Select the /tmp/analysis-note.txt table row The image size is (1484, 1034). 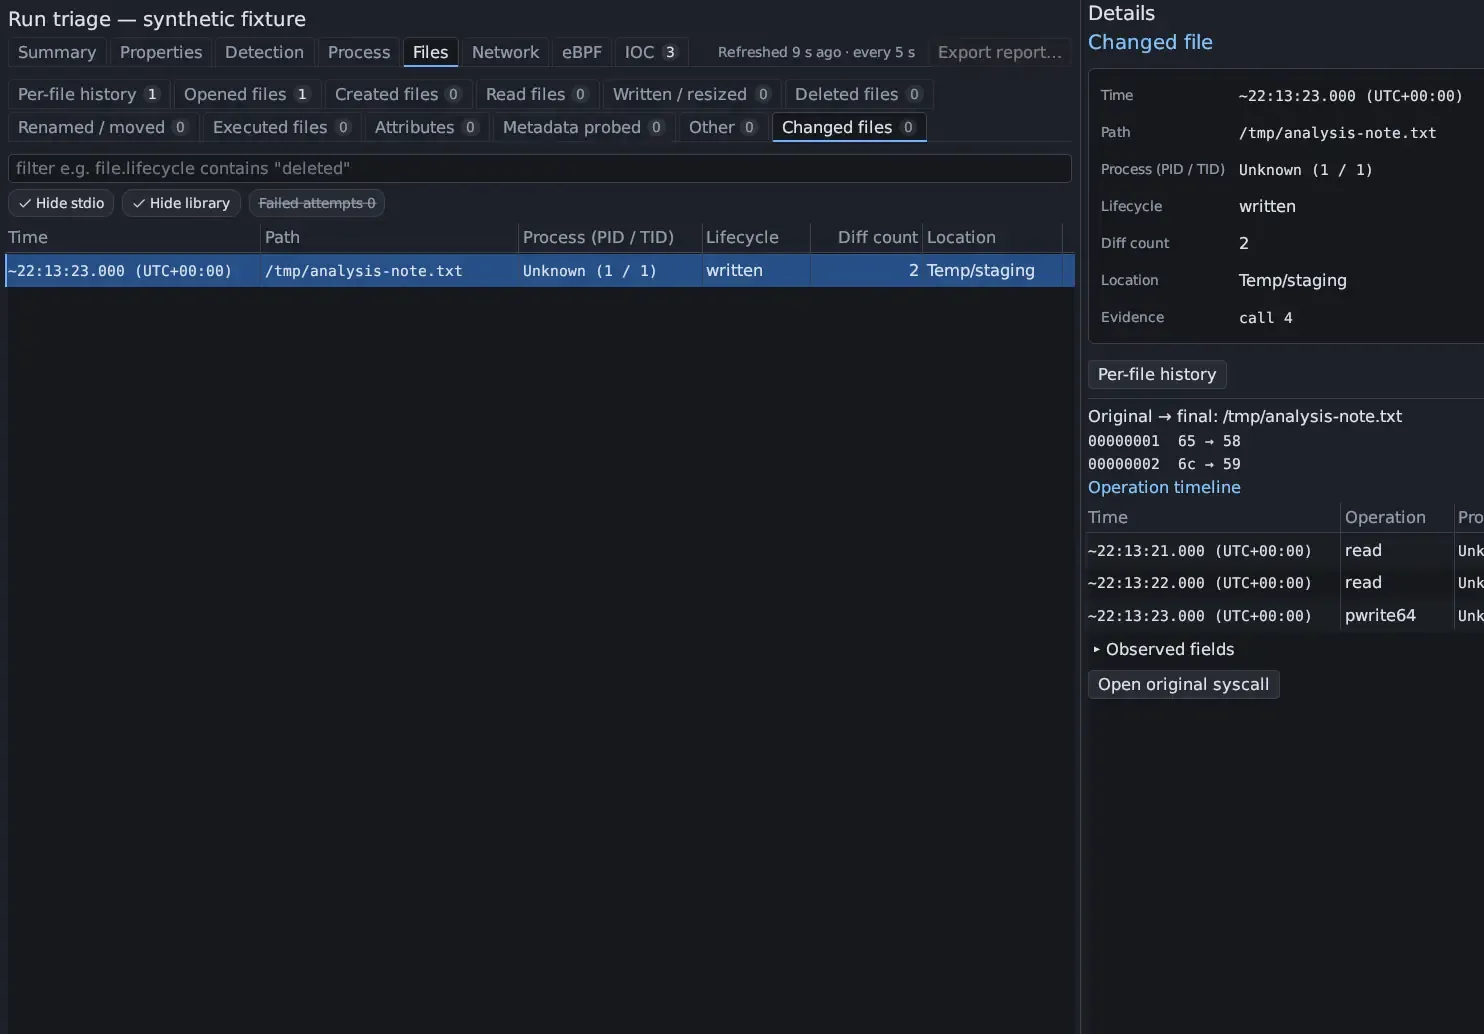point(540,271)
